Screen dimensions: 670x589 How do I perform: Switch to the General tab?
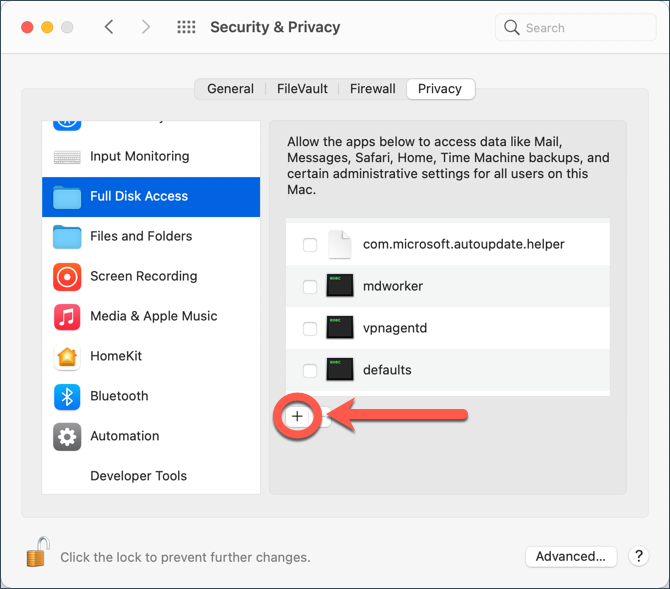[230, 89]
